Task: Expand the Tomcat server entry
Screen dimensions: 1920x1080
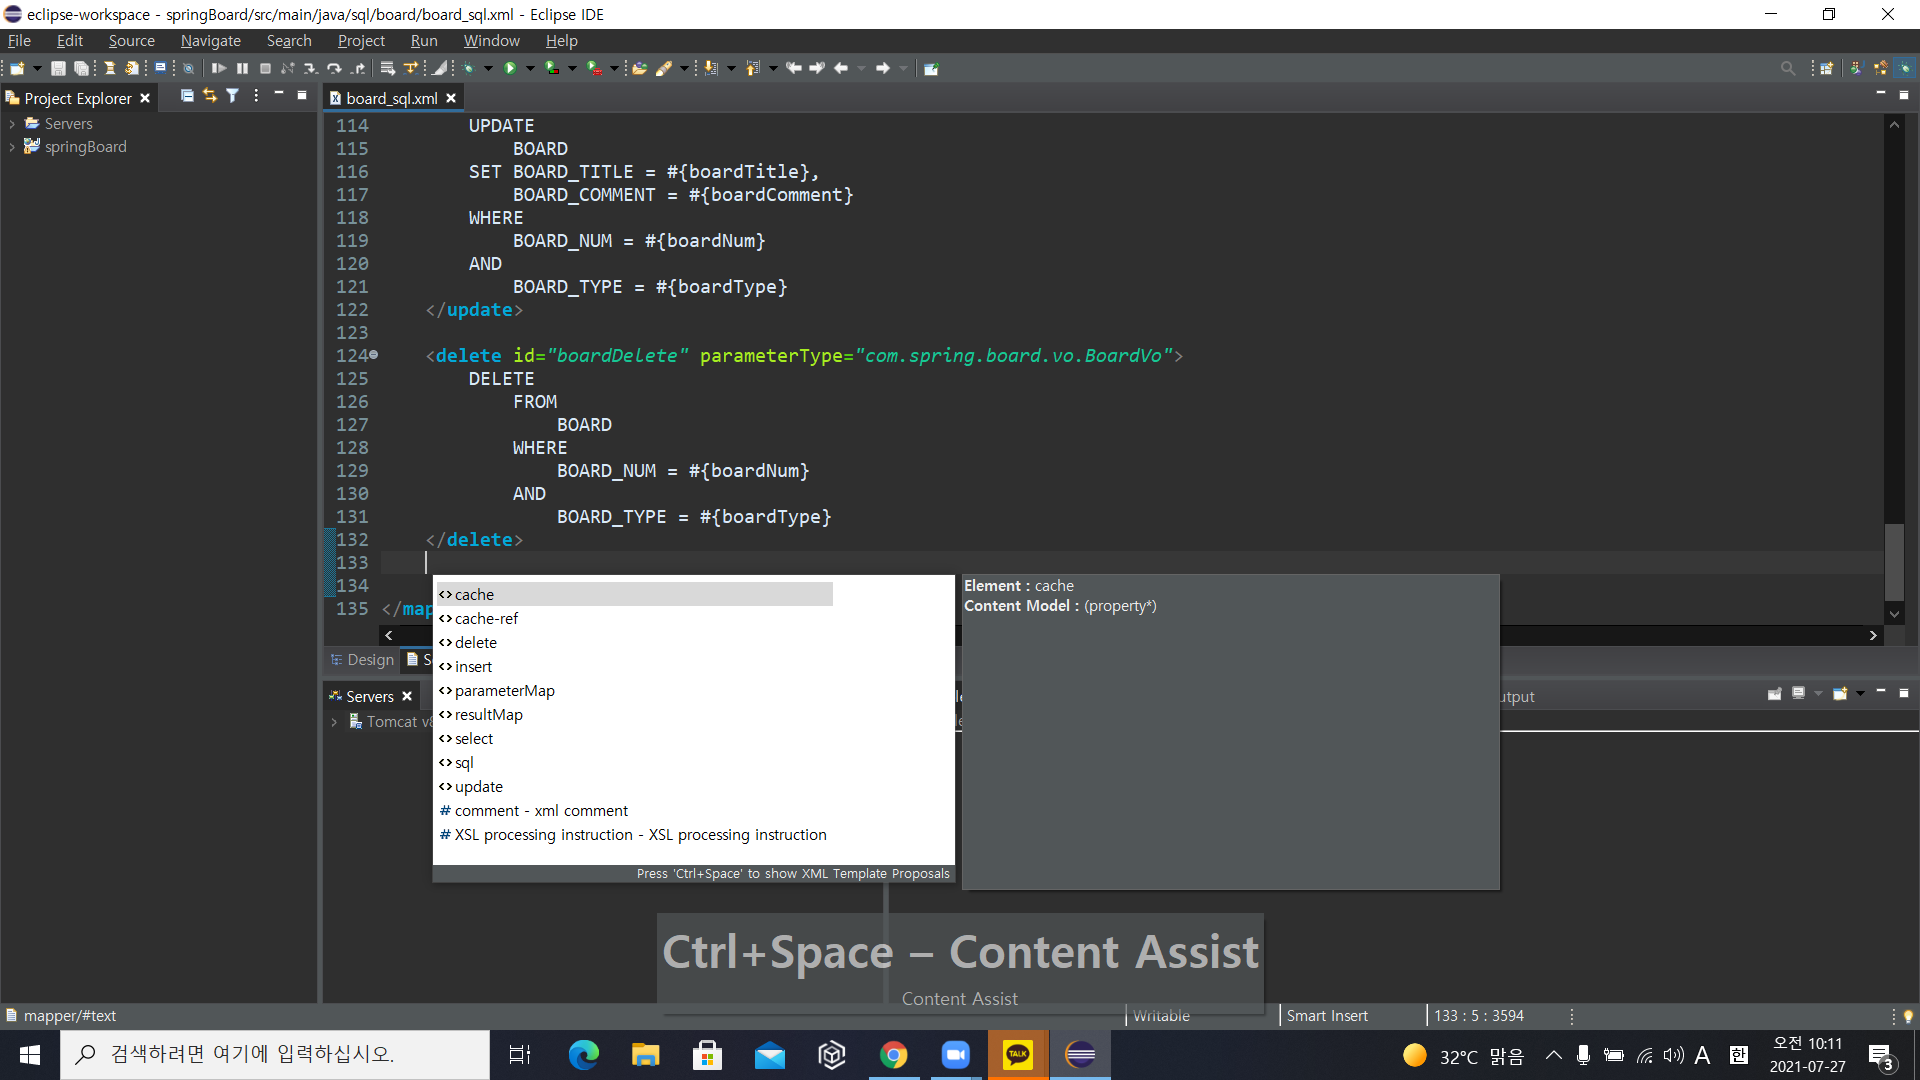Action: 334,722
